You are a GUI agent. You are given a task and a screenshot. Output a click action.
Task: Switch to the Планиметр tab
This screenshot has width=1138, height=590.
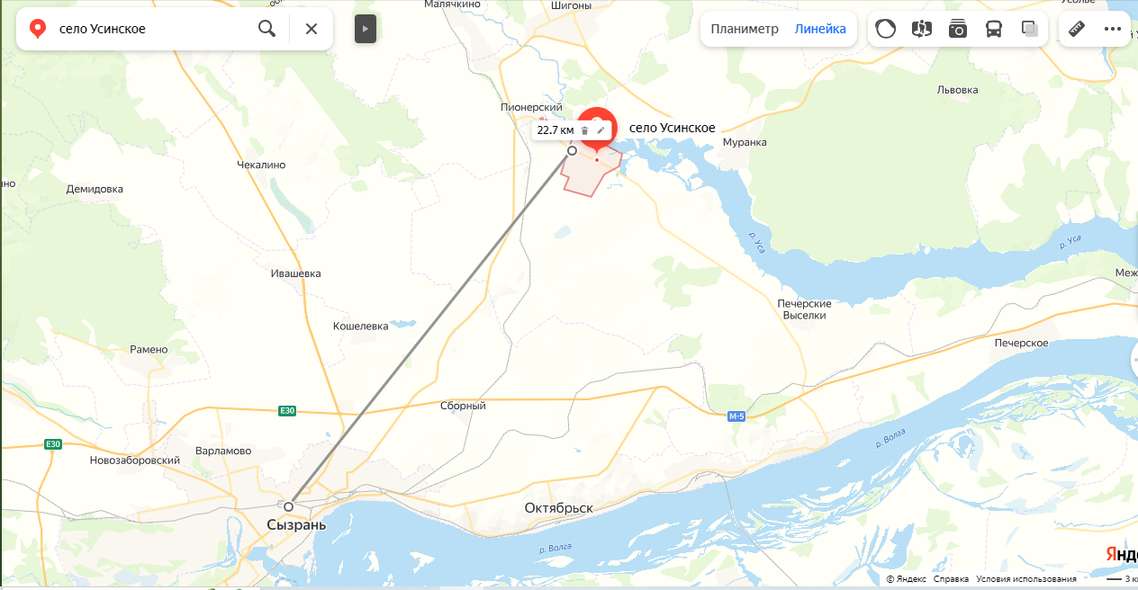tap(744, 29)
